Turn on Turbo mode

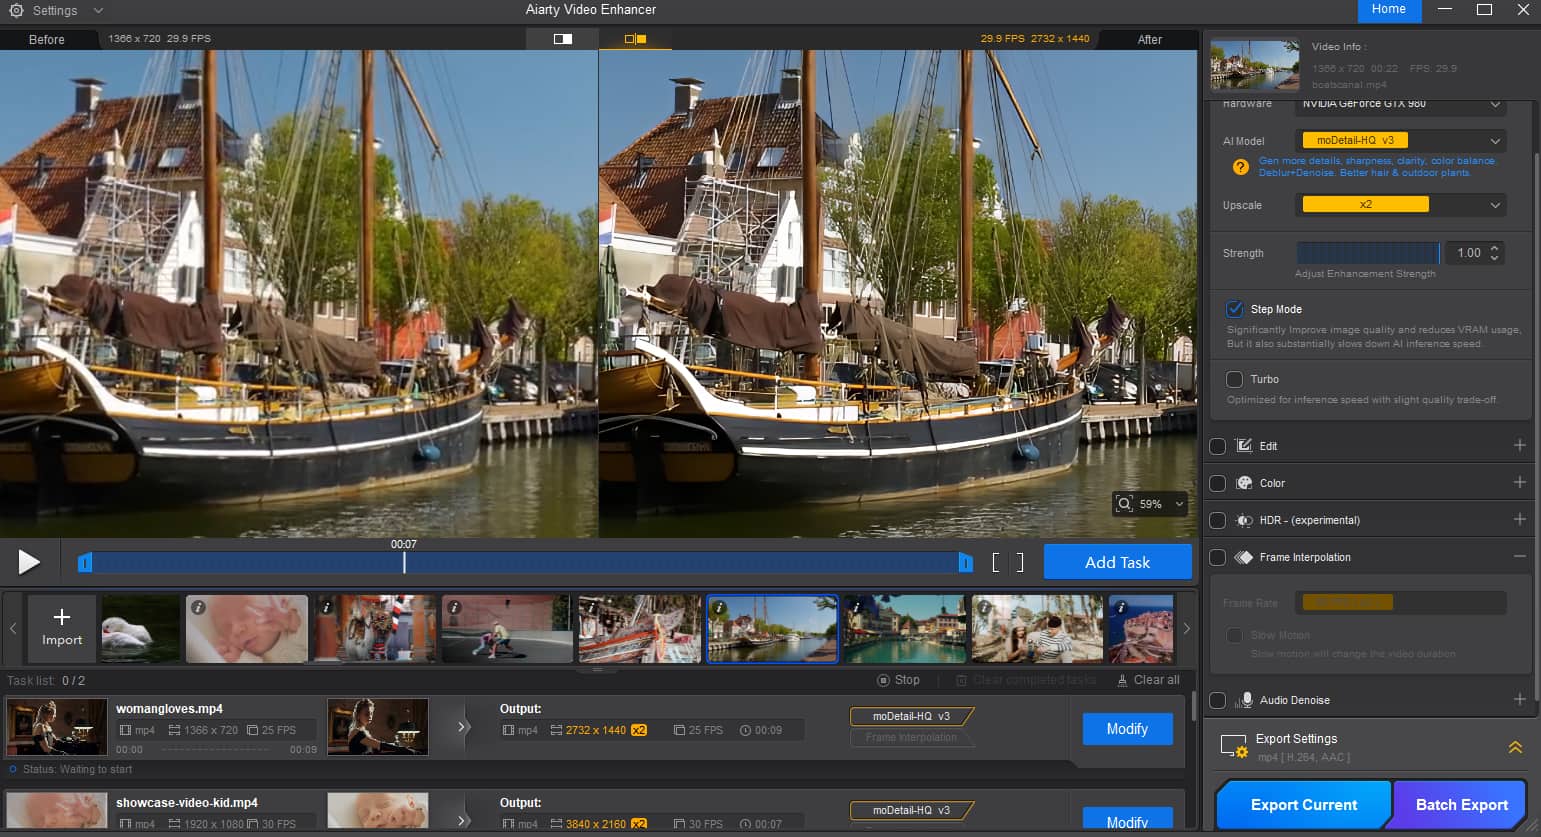click(x=1235, y=378)
